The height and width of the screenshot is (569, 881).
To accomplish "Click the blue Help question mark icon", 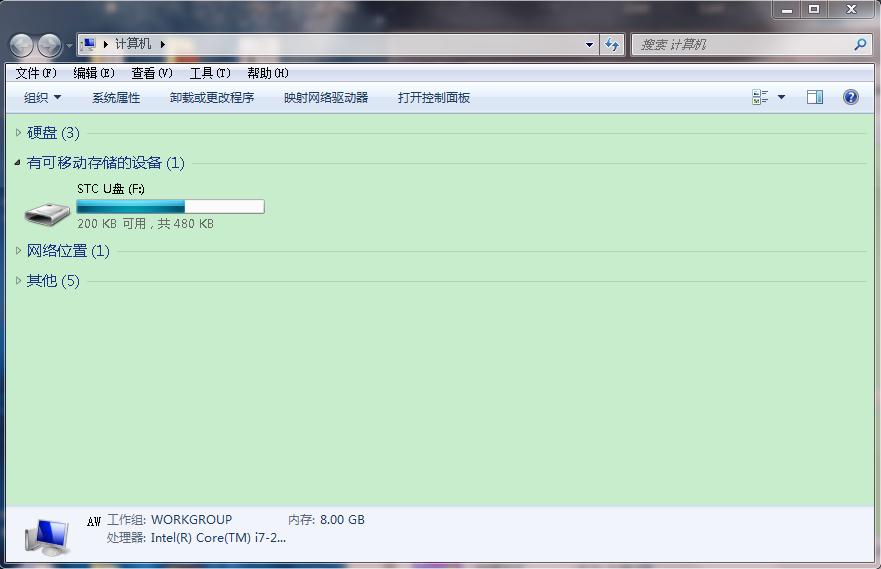I will [851, 97].
